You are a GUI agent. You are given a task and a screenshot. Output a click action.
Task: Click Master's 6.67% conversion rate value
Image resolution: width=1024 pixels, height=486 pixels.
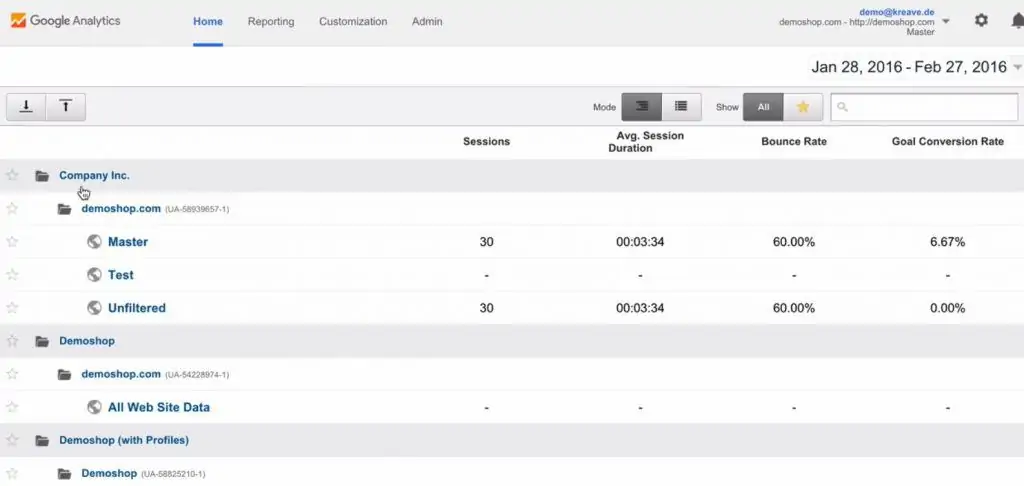point(948,242)
